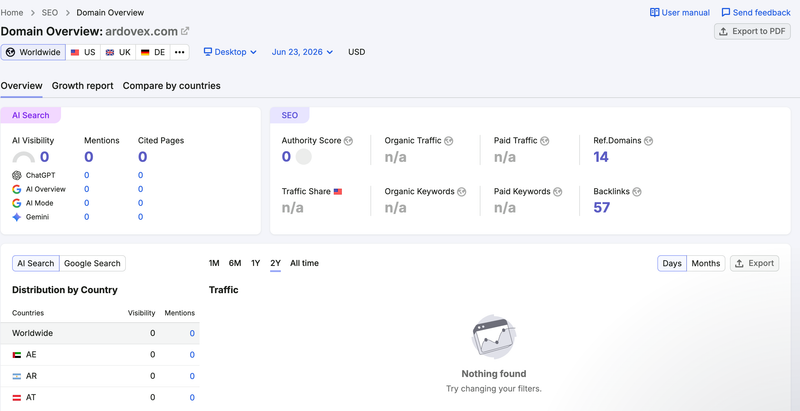
Task: Open the ChatGPT mentions count
Action: tap(87, 175)
